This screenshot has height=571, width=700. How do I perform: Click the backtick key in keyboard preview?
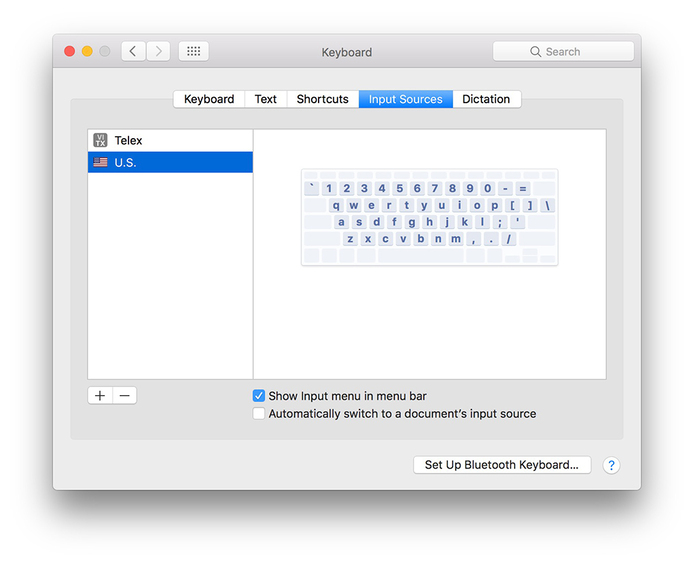point(312,188)
